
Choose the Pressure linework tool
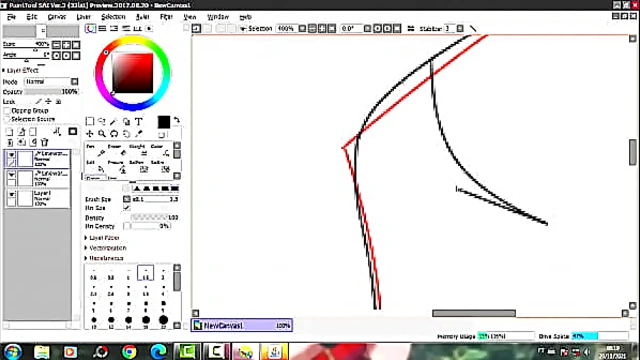point(118,167)
